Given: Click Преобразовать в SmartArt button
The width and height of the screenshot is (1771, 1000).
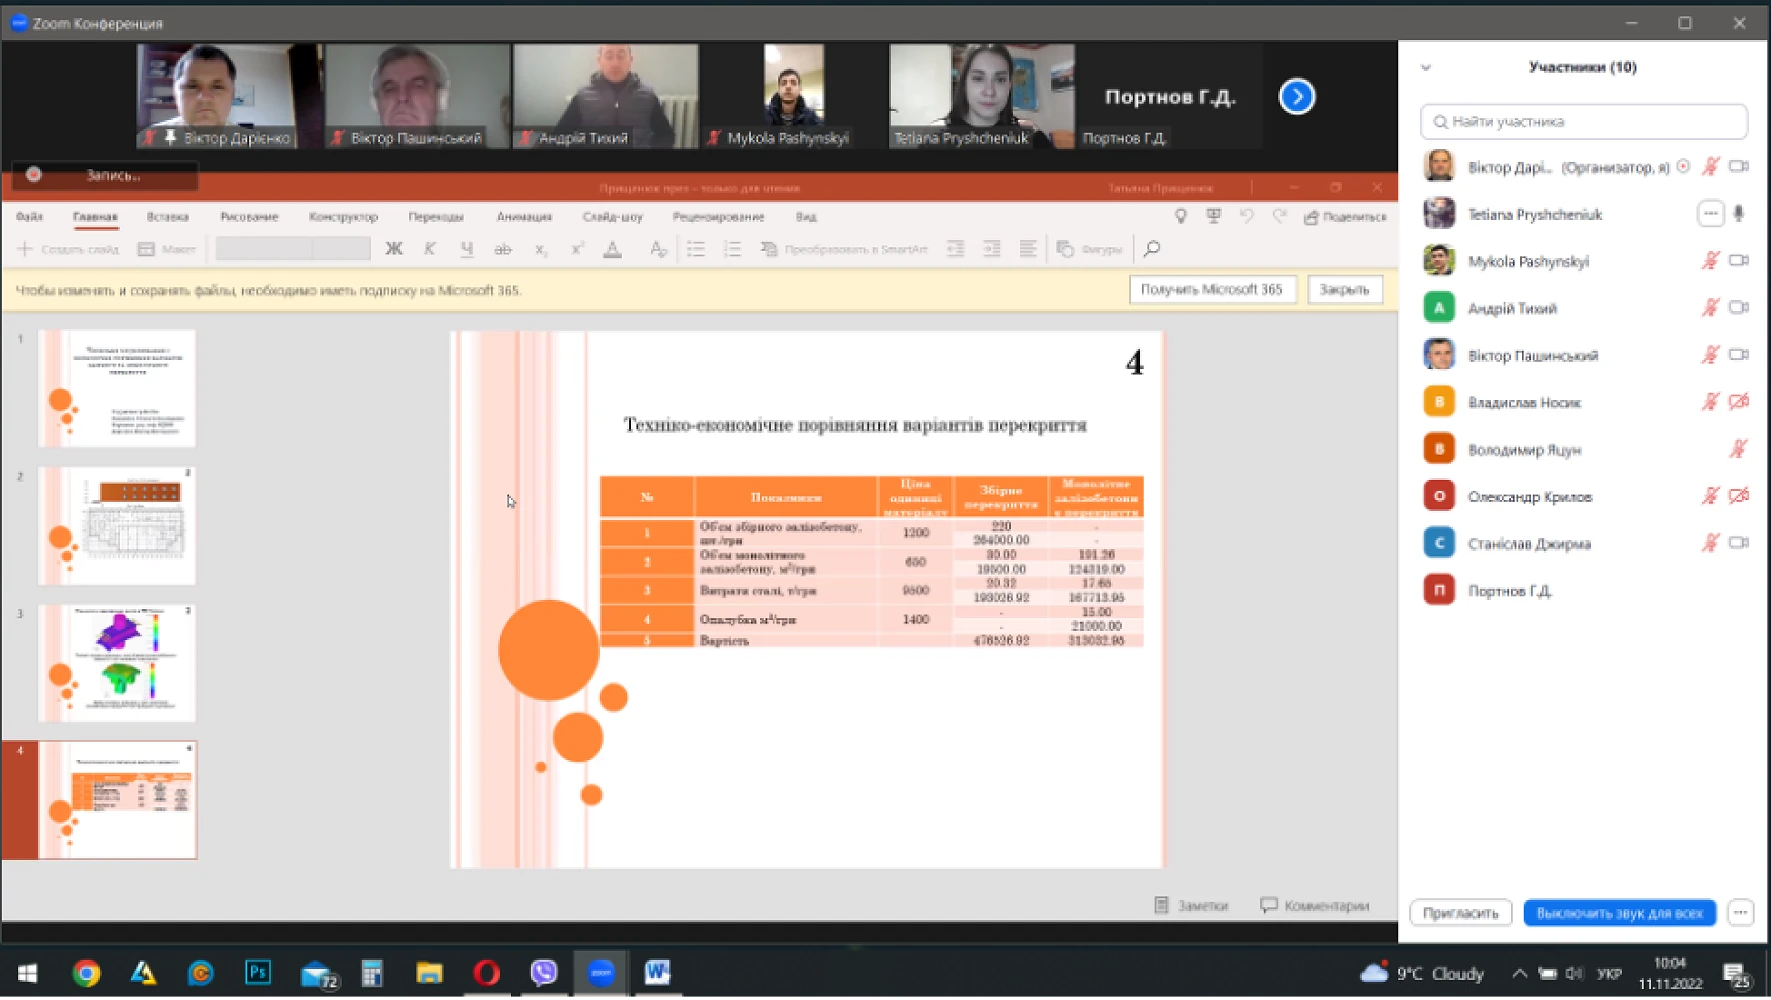Looking at the screenshot, I should (x=844, y=249).
